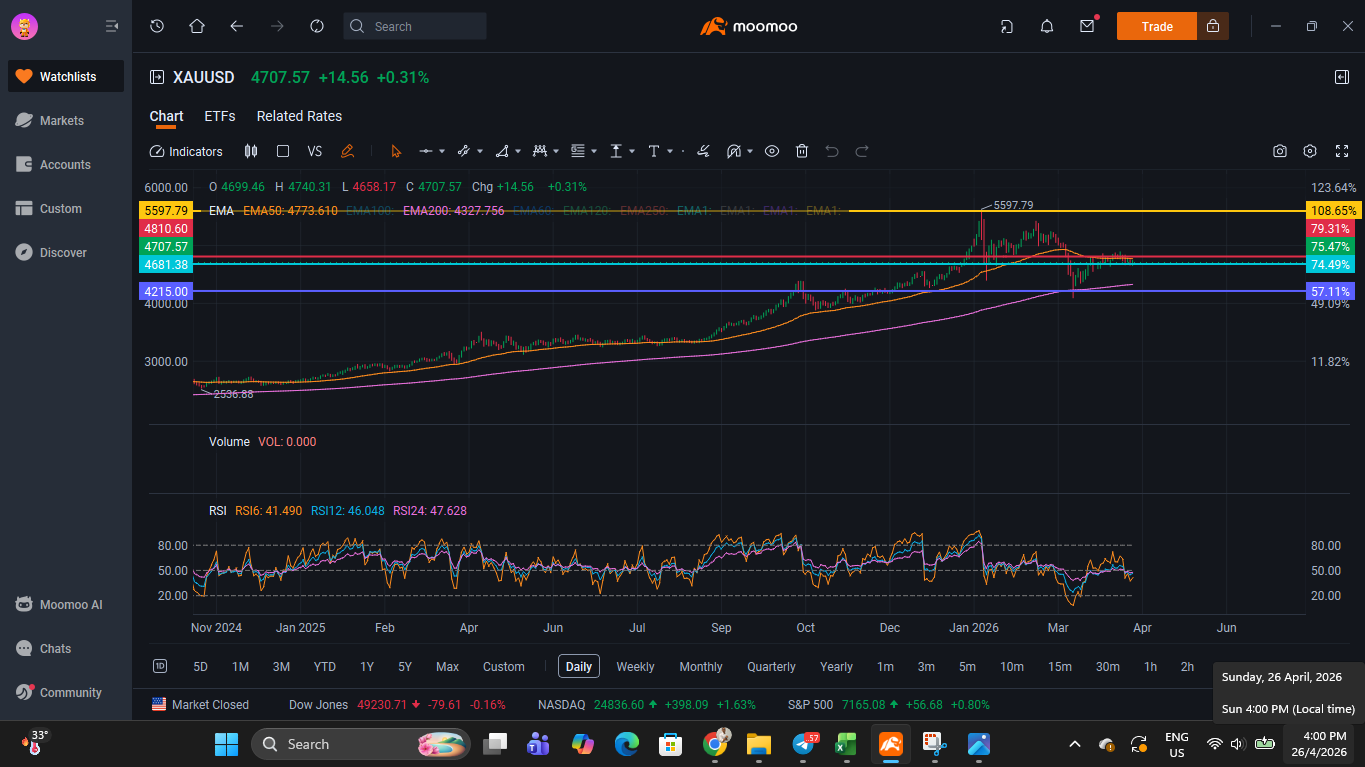Open the Indicators panel
This screenshot has width=1365, height=767.
(186, 151)
